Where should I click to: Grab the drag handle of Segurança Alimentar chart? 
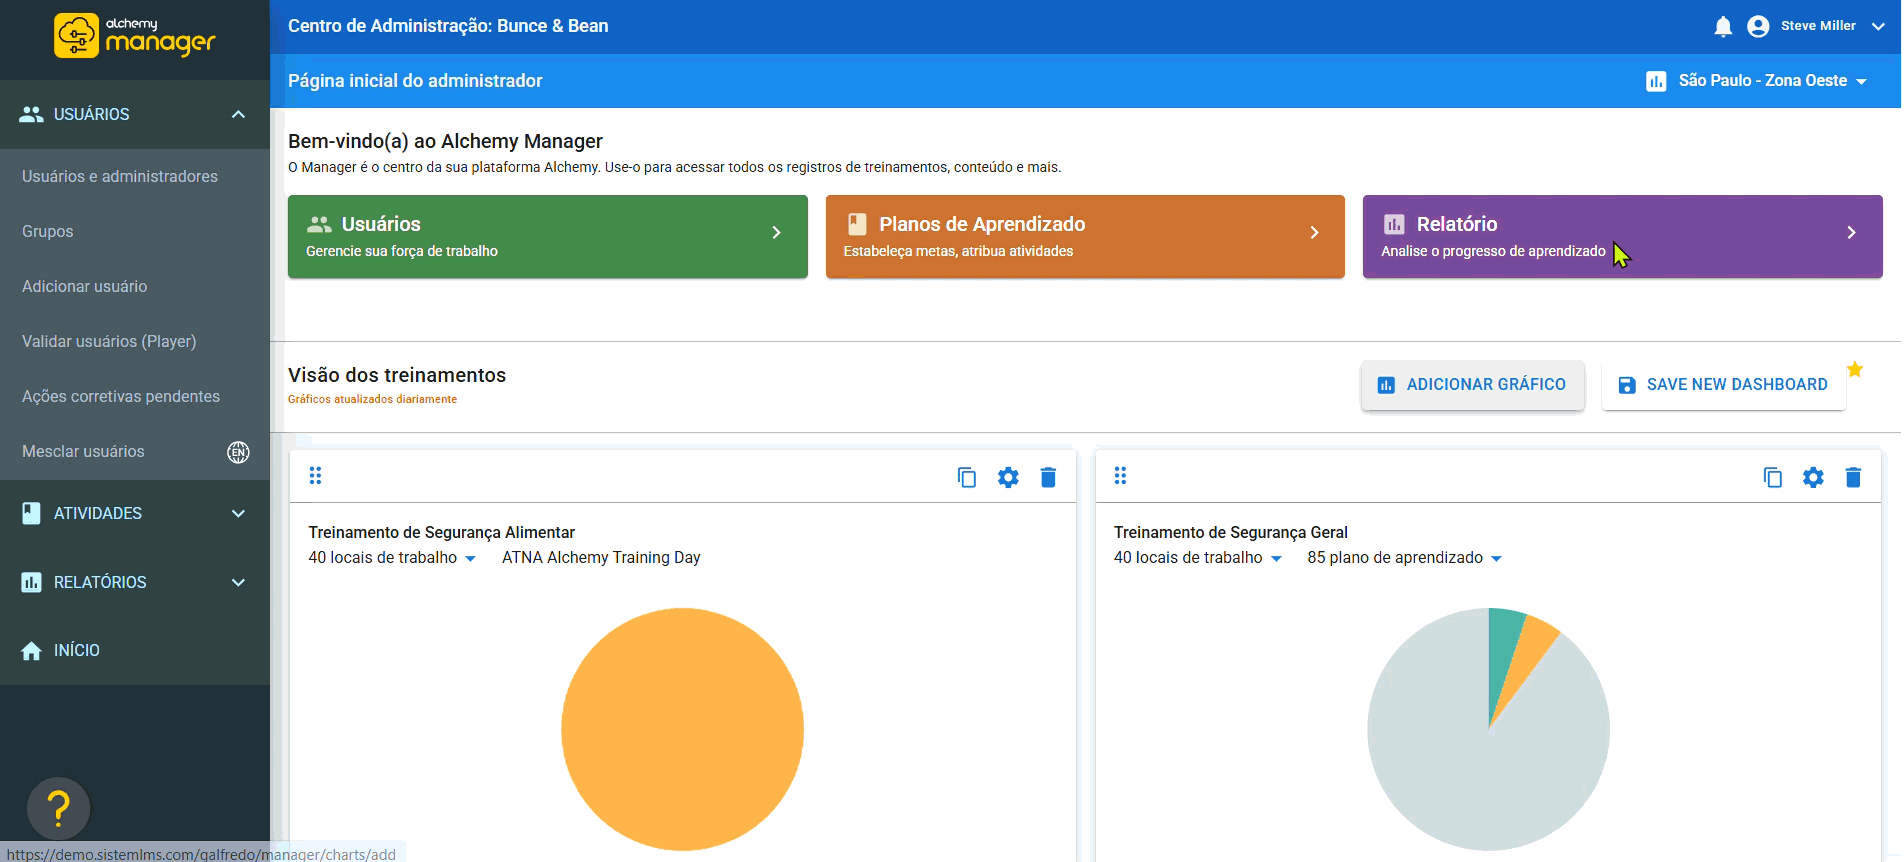pyautogui.click(x=315, y=476)
